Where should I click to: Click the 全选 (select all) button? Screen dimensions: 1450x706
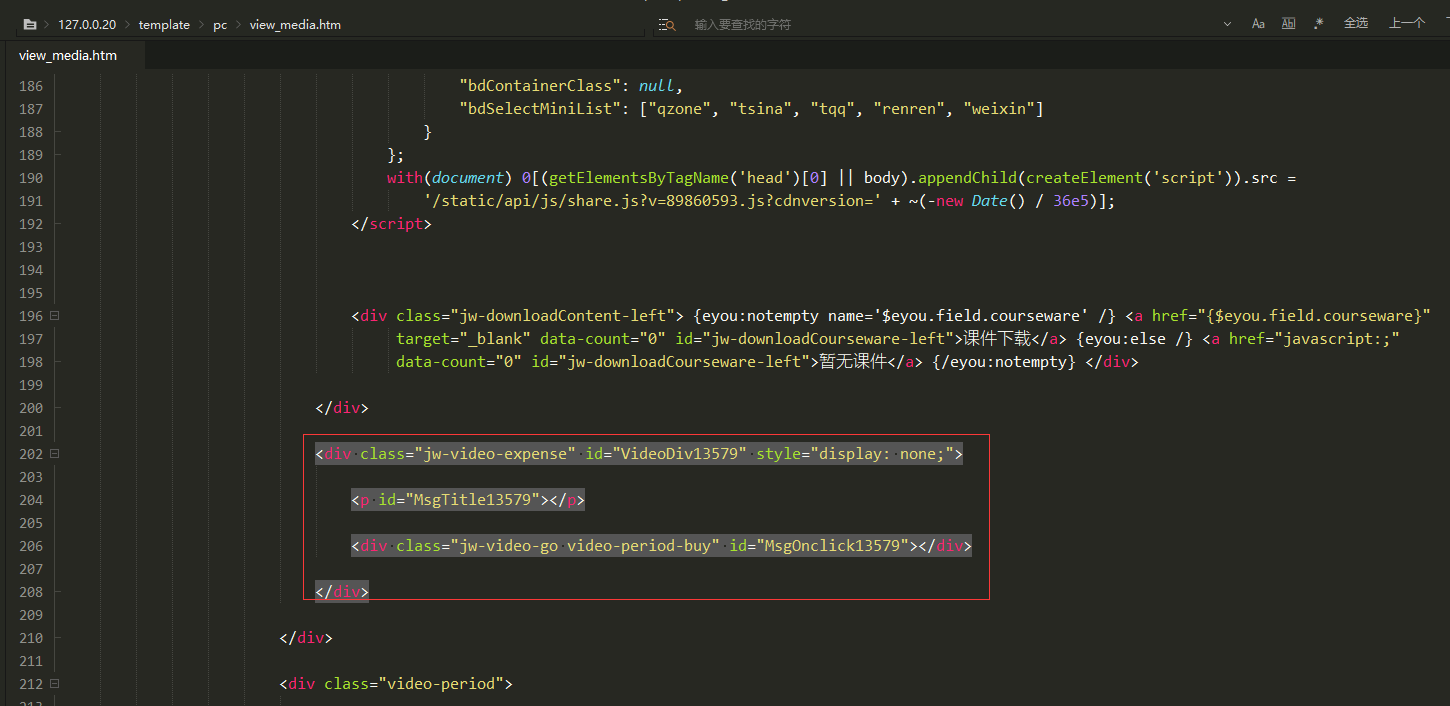click(x=1355, y=24)
